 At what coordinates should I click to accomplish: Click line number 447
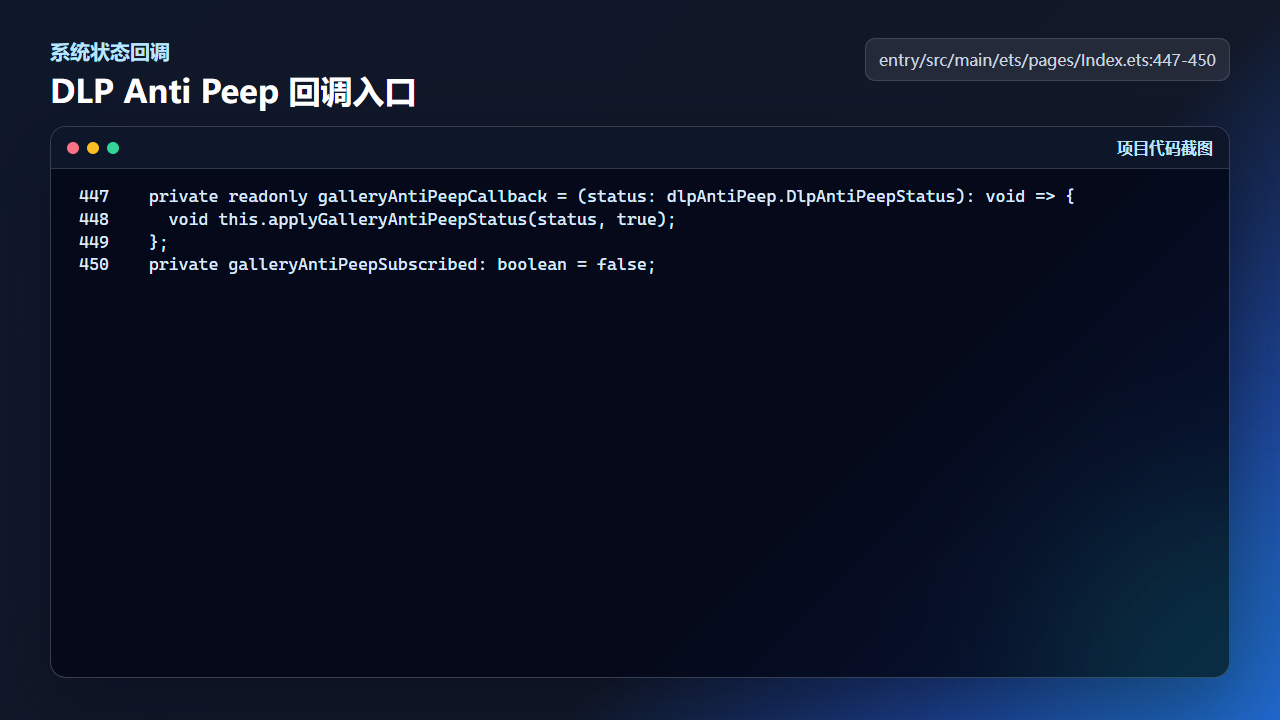tap(94, 196)
